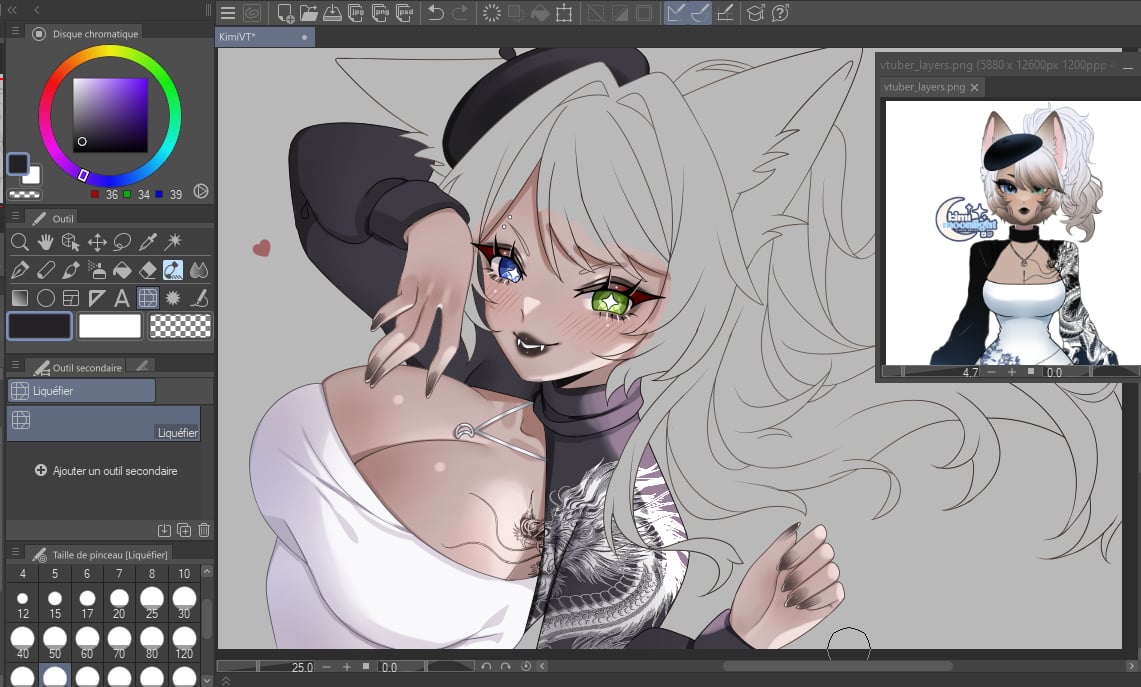Select the Gradient tool

[x=20, y=298]
